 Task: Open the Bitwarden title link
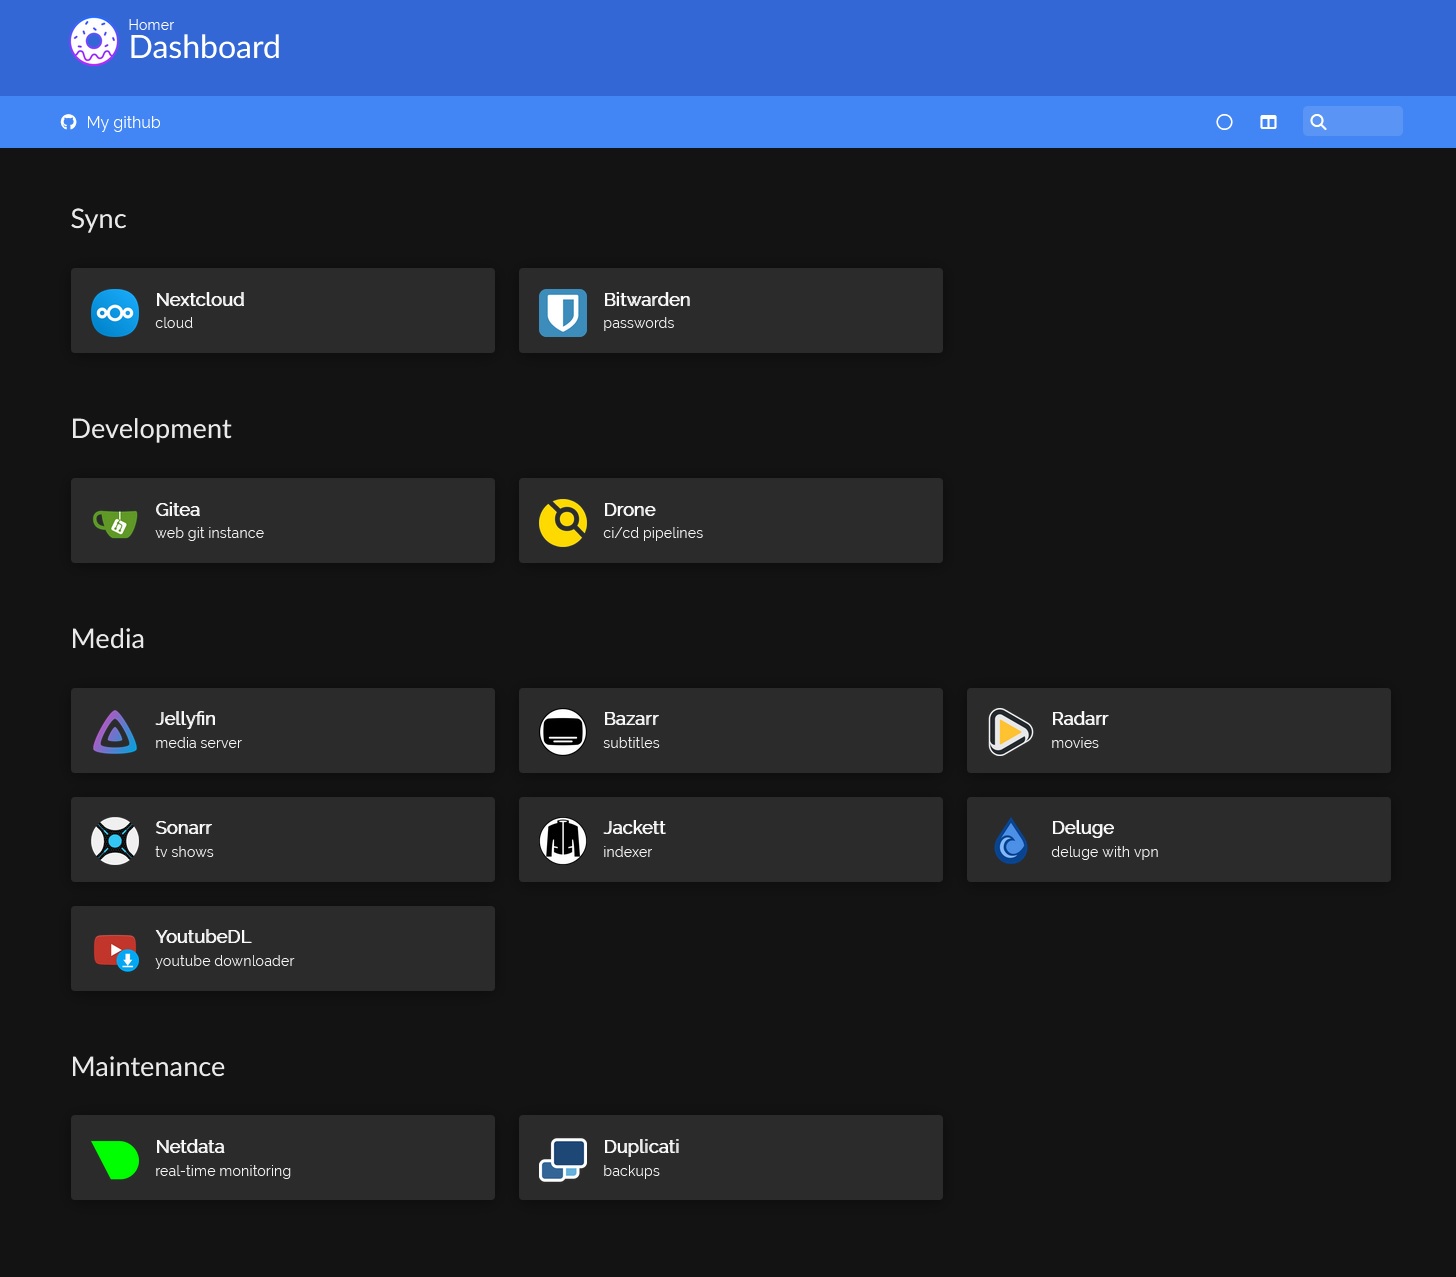pos(647,299)
